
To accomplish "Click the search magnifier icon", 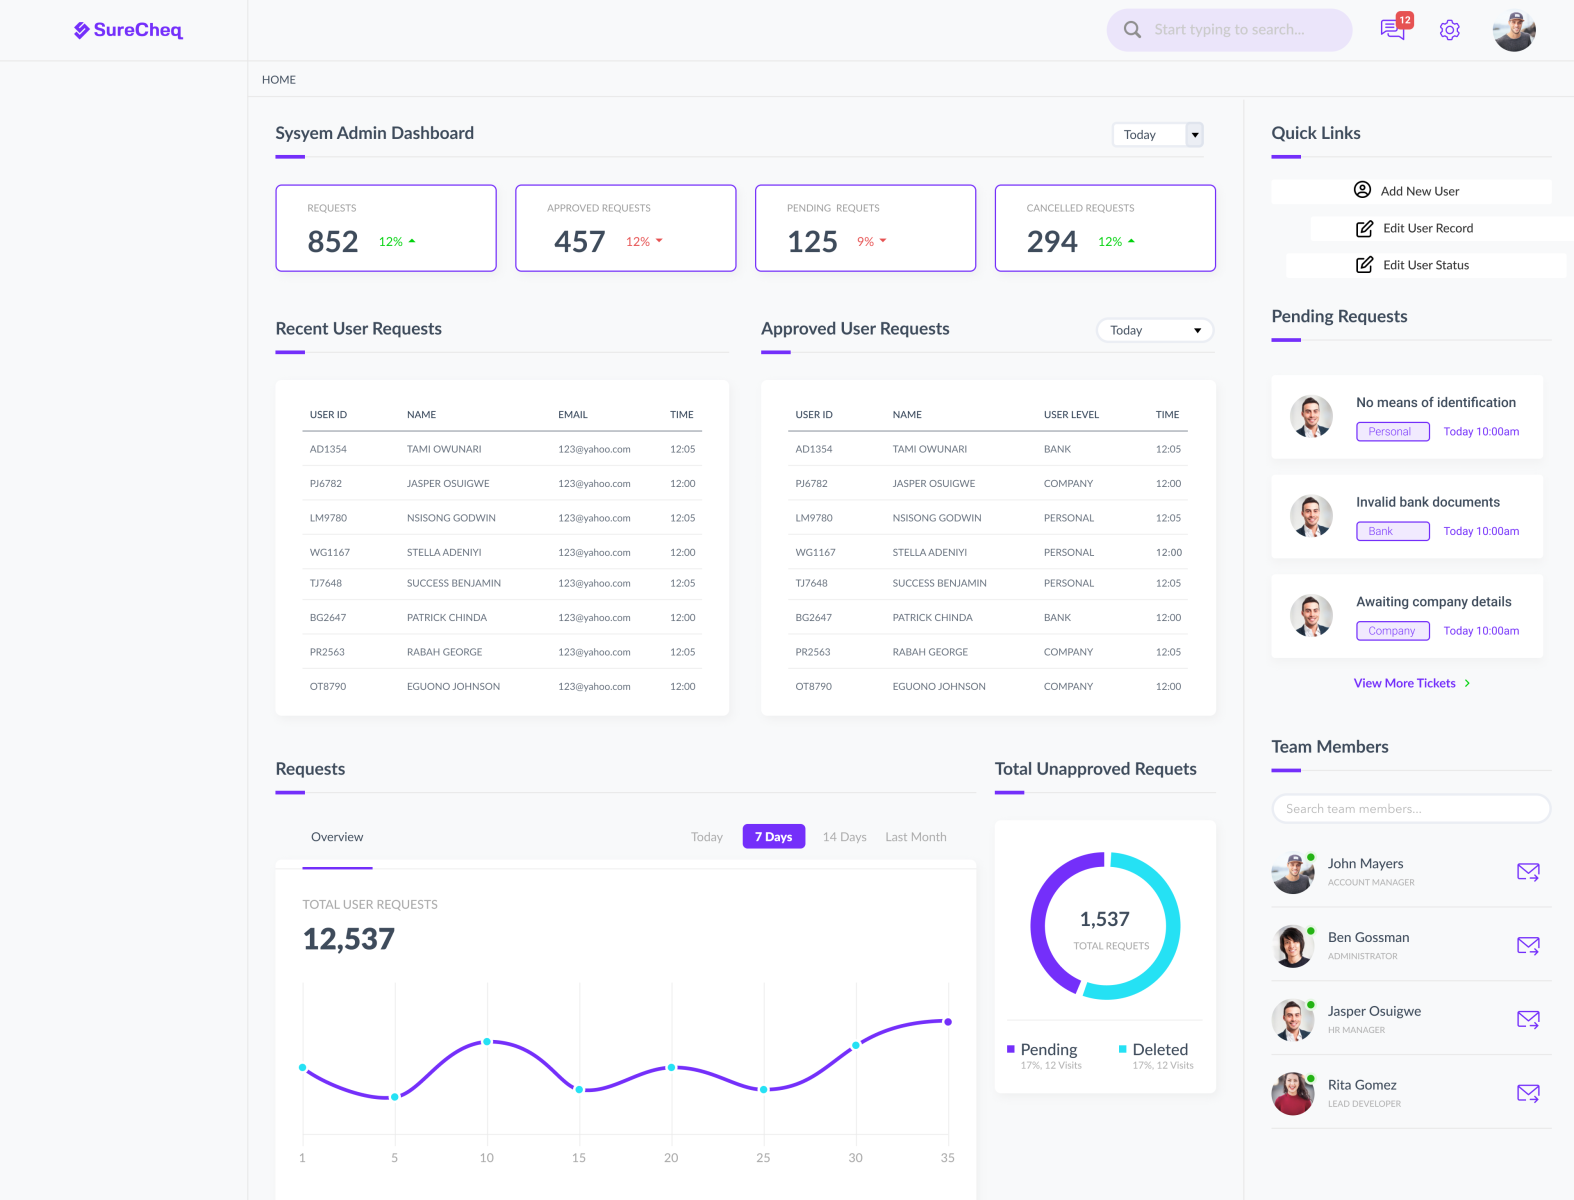I will pyautogui.click(x=1132, y=30).
